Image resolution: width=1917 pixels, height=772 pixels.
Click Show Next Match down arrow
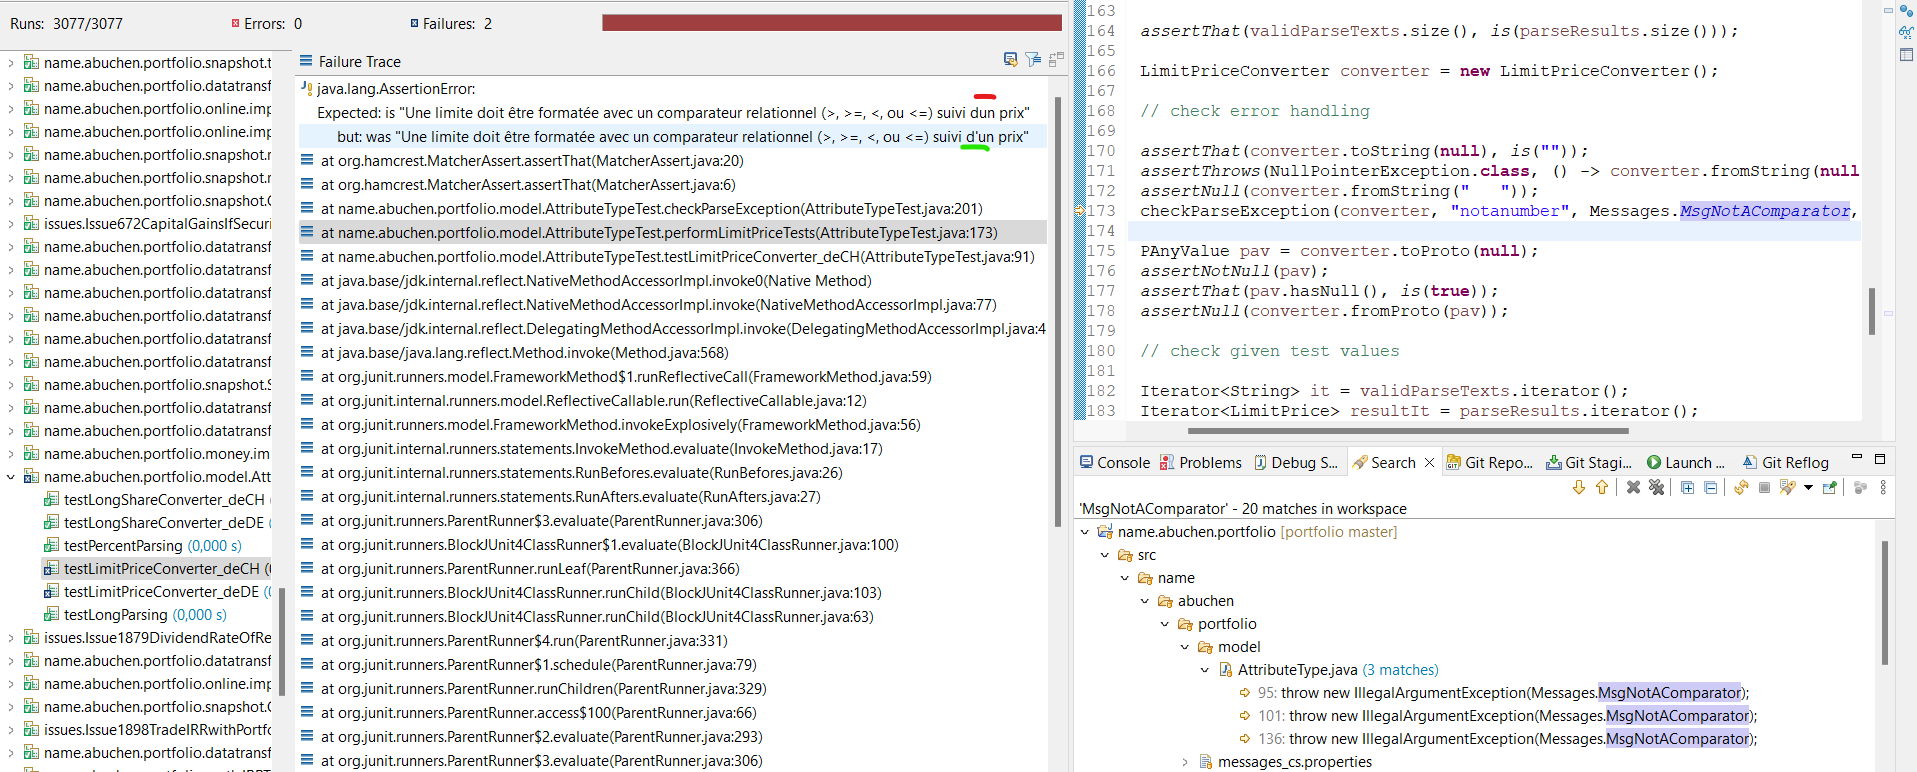1579,488
